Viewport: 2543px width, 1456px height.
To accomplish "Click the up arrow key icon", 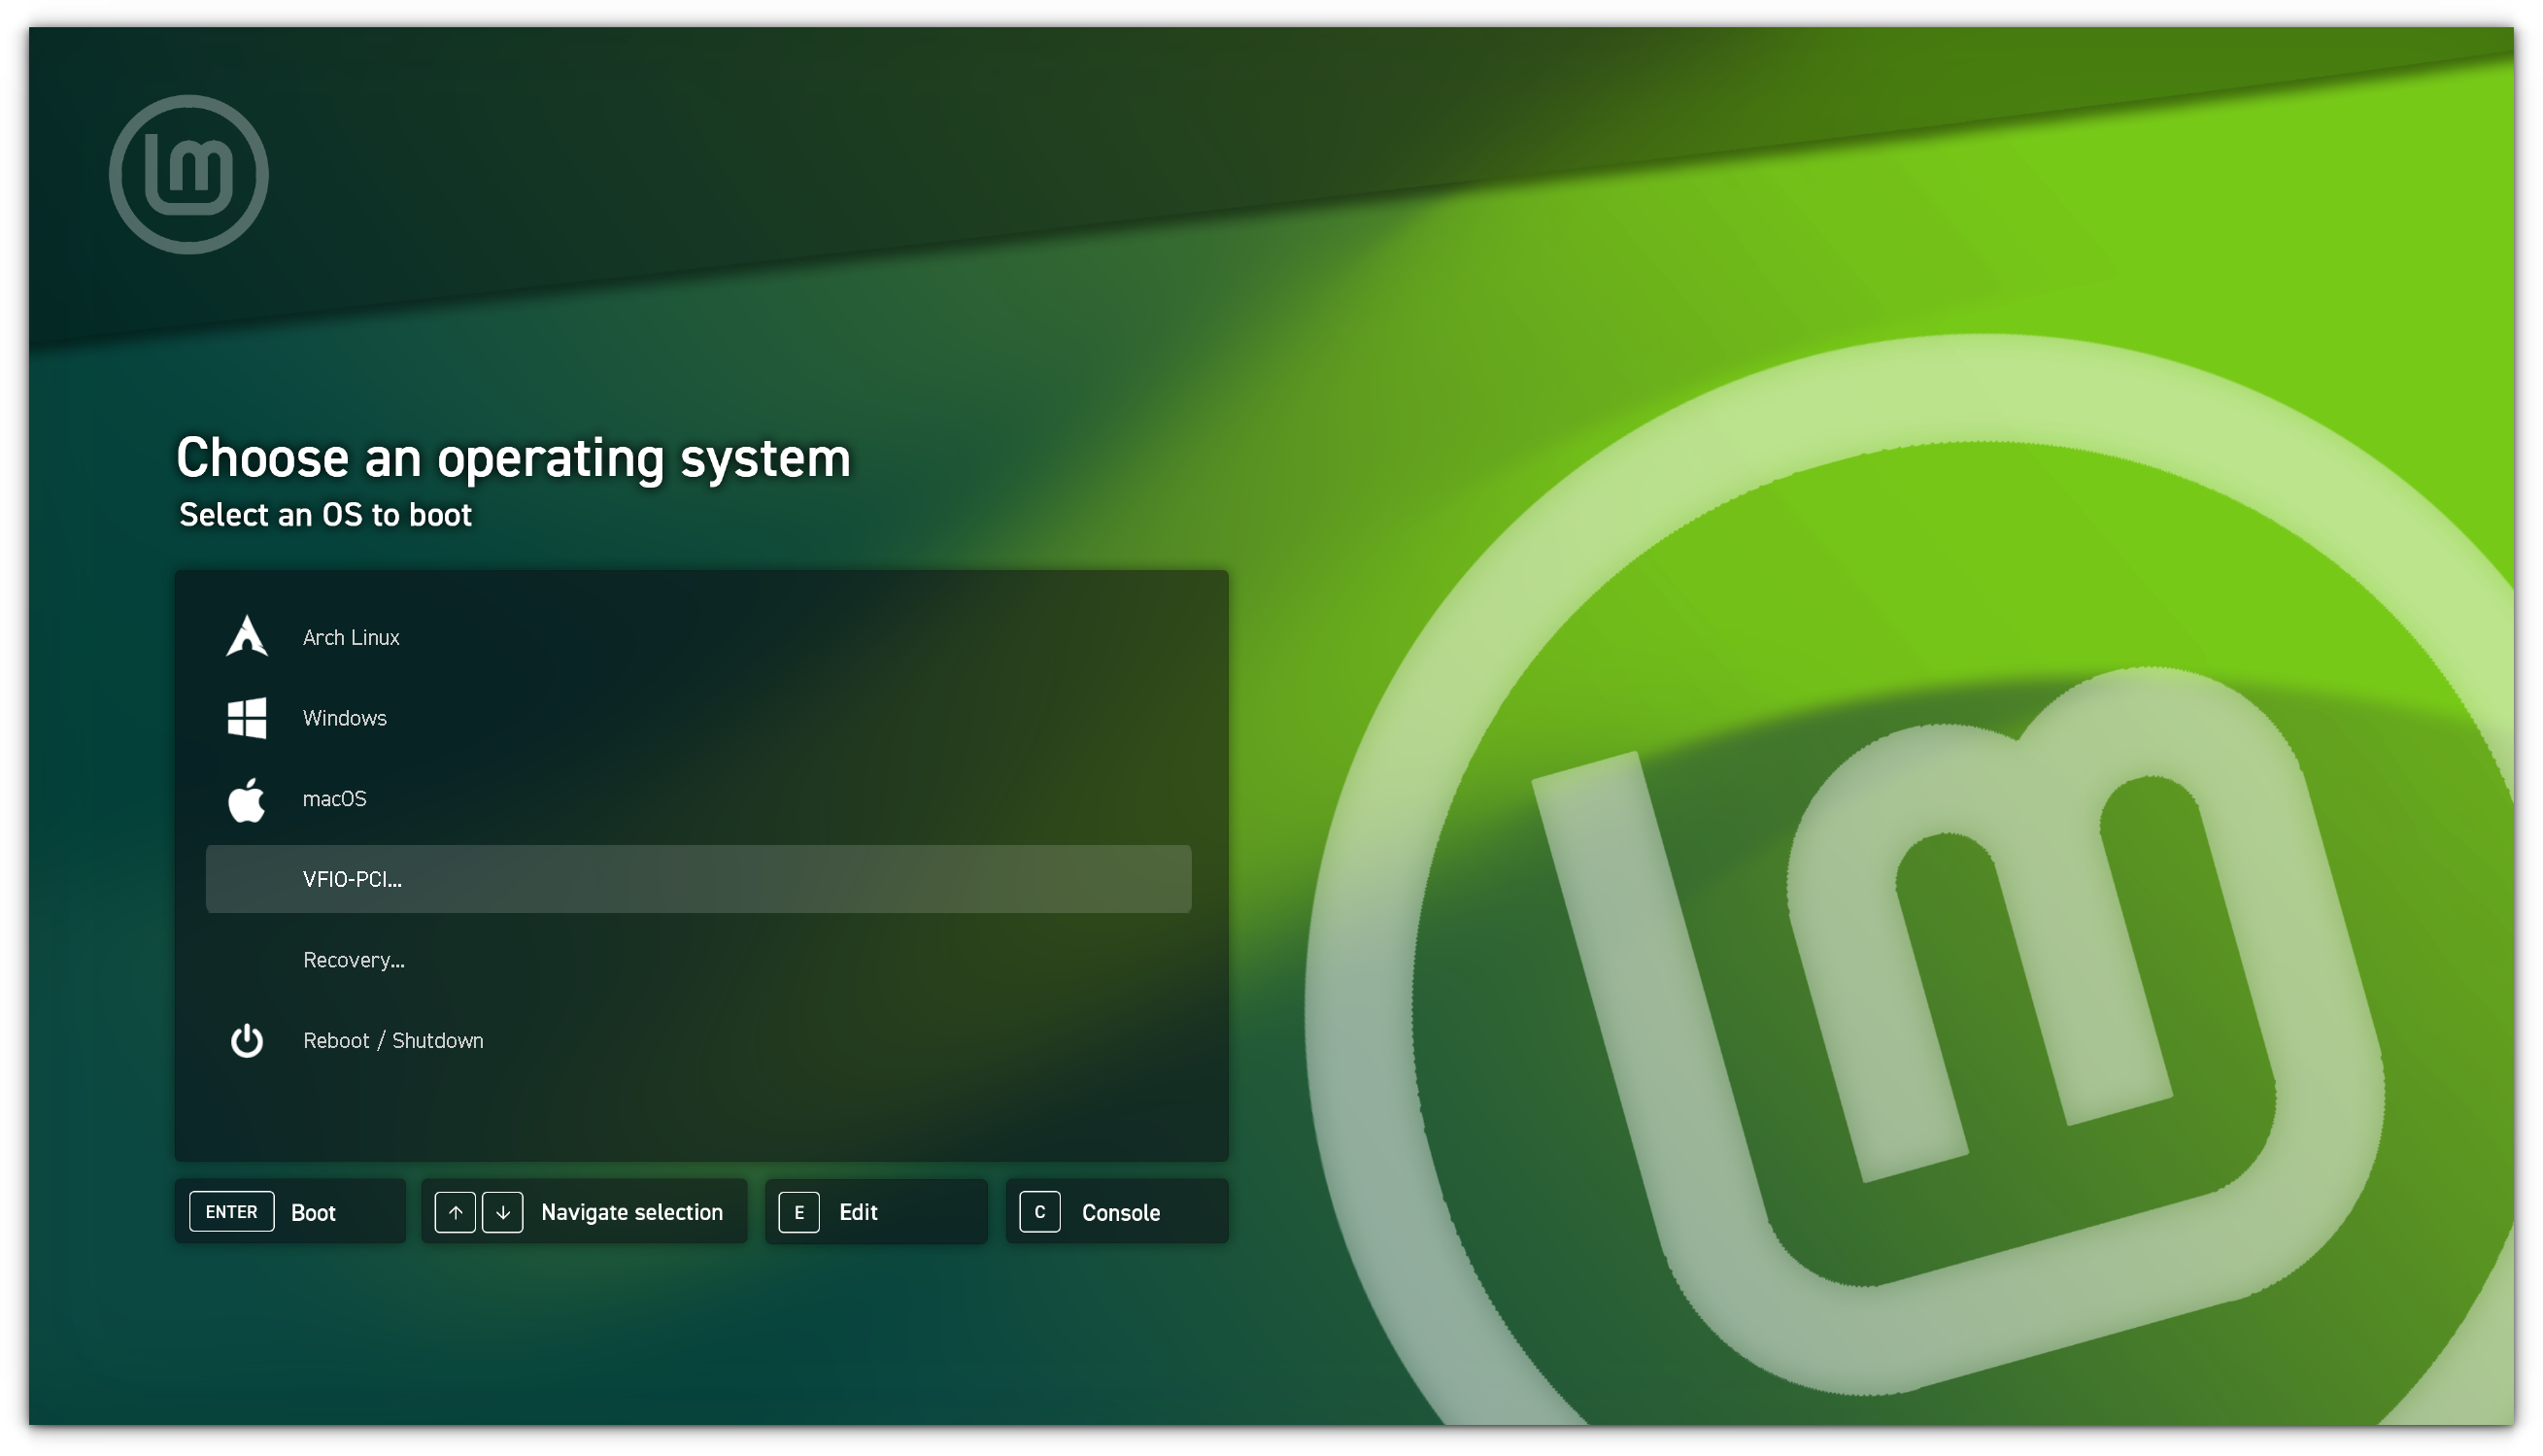I will (455, 1213).
